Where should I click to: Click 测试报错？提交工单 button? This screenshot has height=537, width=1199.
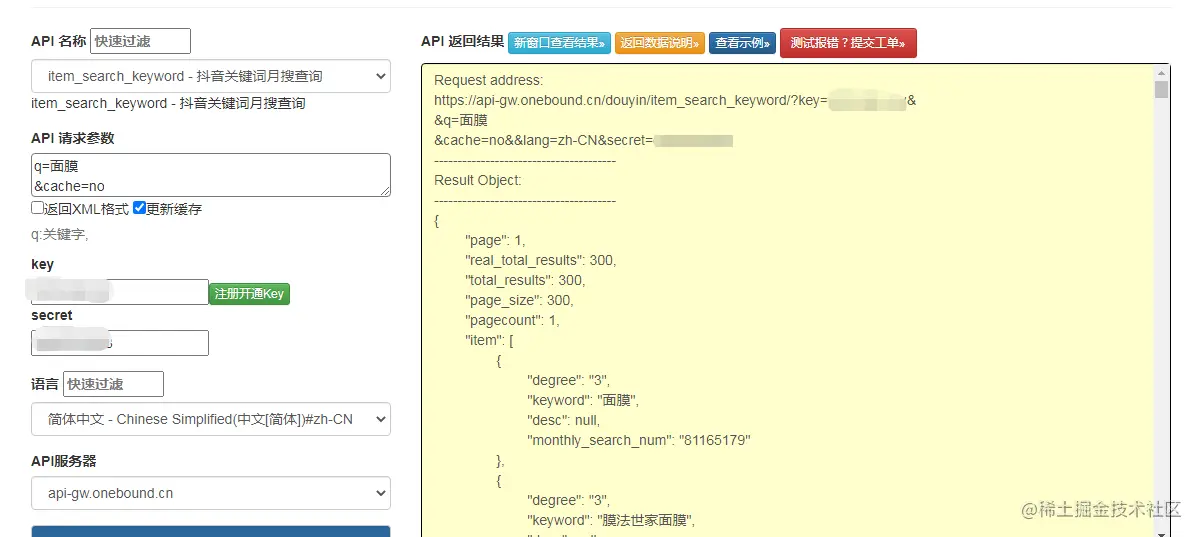(x=848, y=44)
